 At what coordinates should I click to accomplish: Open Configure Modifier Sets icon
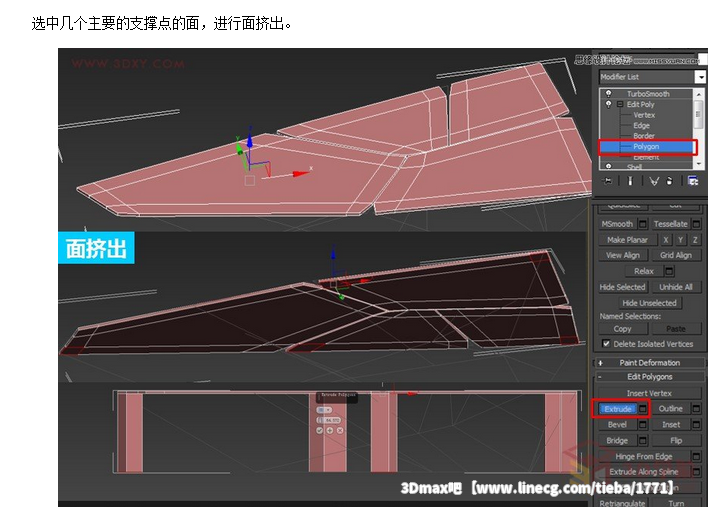tap(693, 181)
